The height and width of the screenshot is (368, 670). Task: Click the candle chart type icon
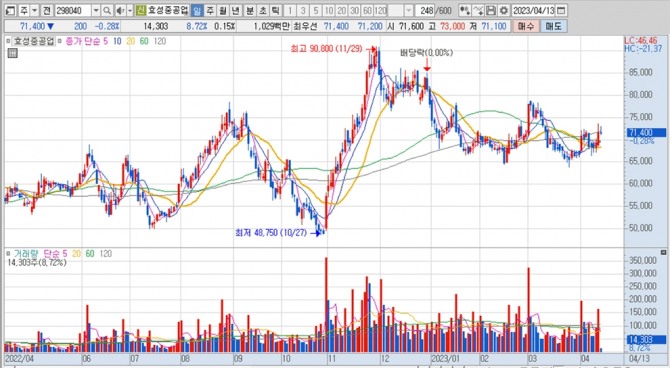pyautogui.click(x=465, y=10)
